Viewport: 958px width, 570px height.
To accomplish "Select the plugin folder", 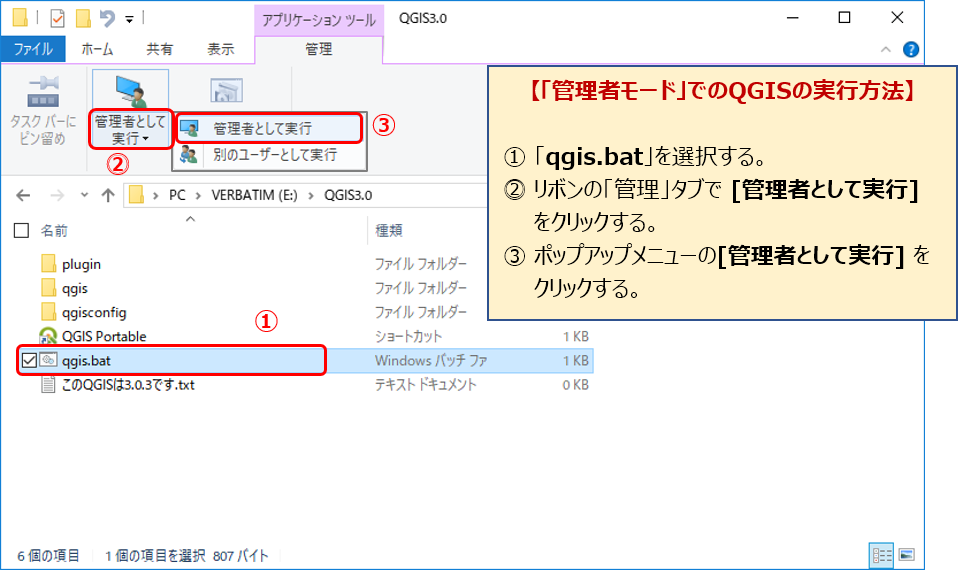I will coord(81,265).
